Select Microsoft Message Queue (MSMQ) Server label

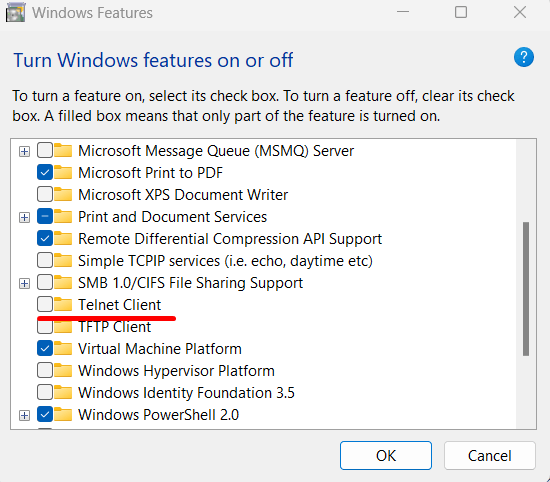[x=216, y=151]
